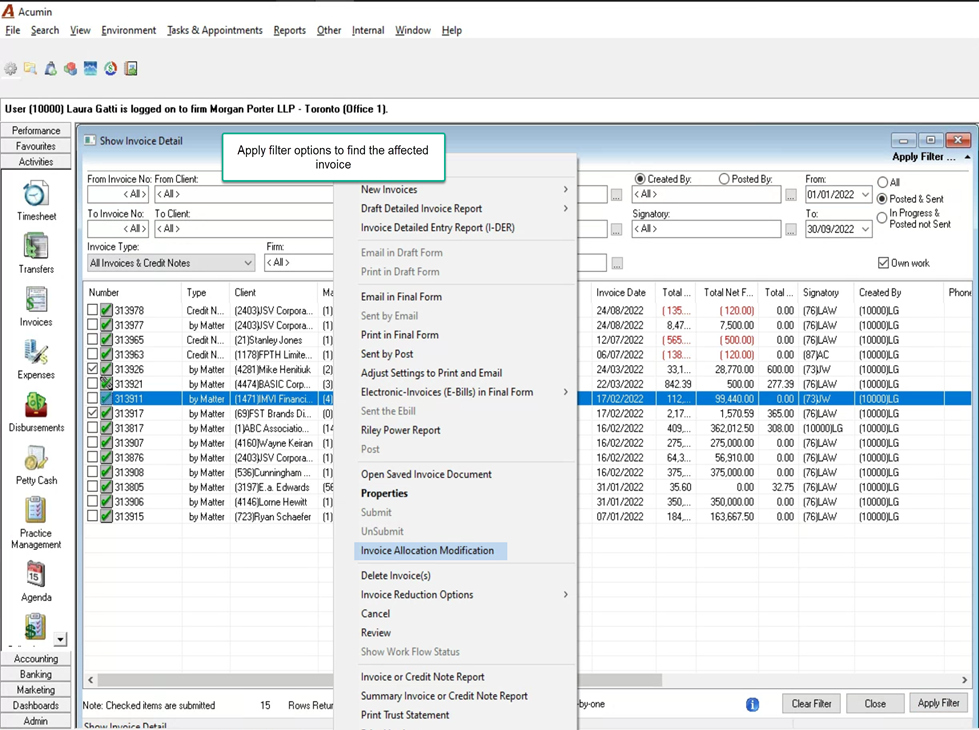Open Transfers in the sidebar
The height and width of the screenshot is (730, 979).
(x=36, y=253)
